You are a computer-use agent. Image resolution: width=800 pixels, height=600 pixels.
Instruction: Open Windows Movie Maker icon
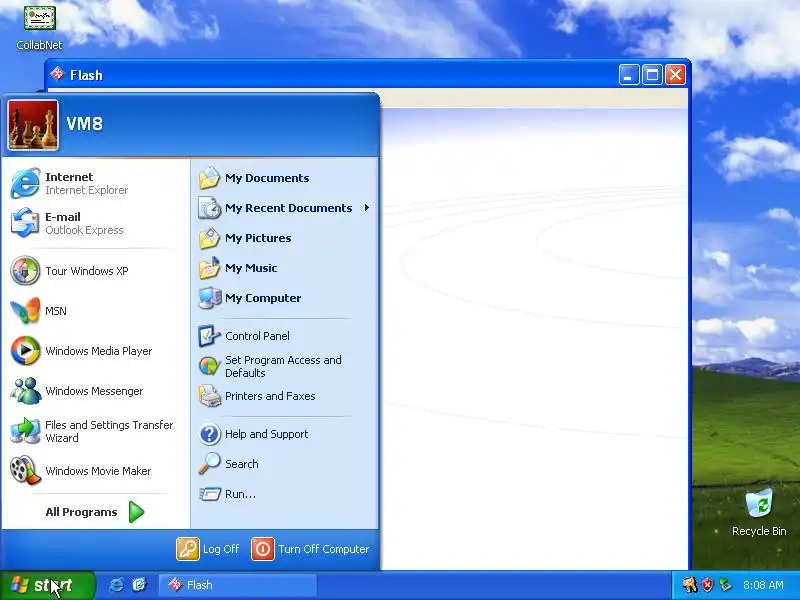pyautogui.click(x=26, y=470)
